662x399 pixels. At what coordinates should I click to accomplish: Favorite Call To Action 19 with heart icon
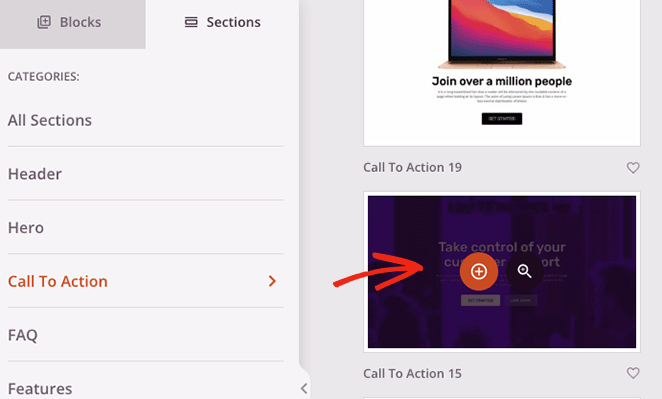pyautogui.click(x=633, y=168)
